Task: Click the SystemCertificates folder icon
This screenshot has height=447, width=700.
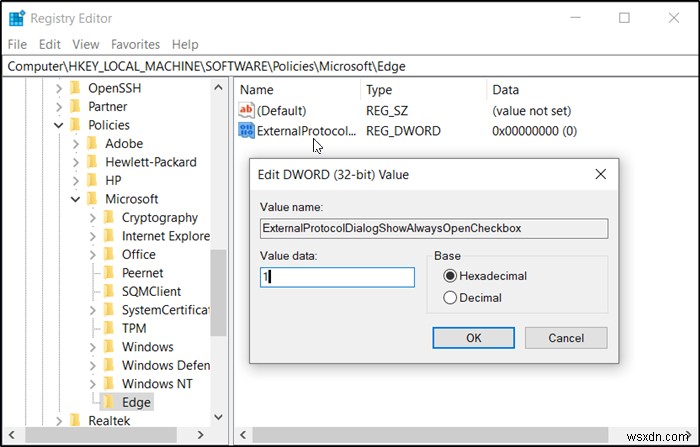Action: 109,309
